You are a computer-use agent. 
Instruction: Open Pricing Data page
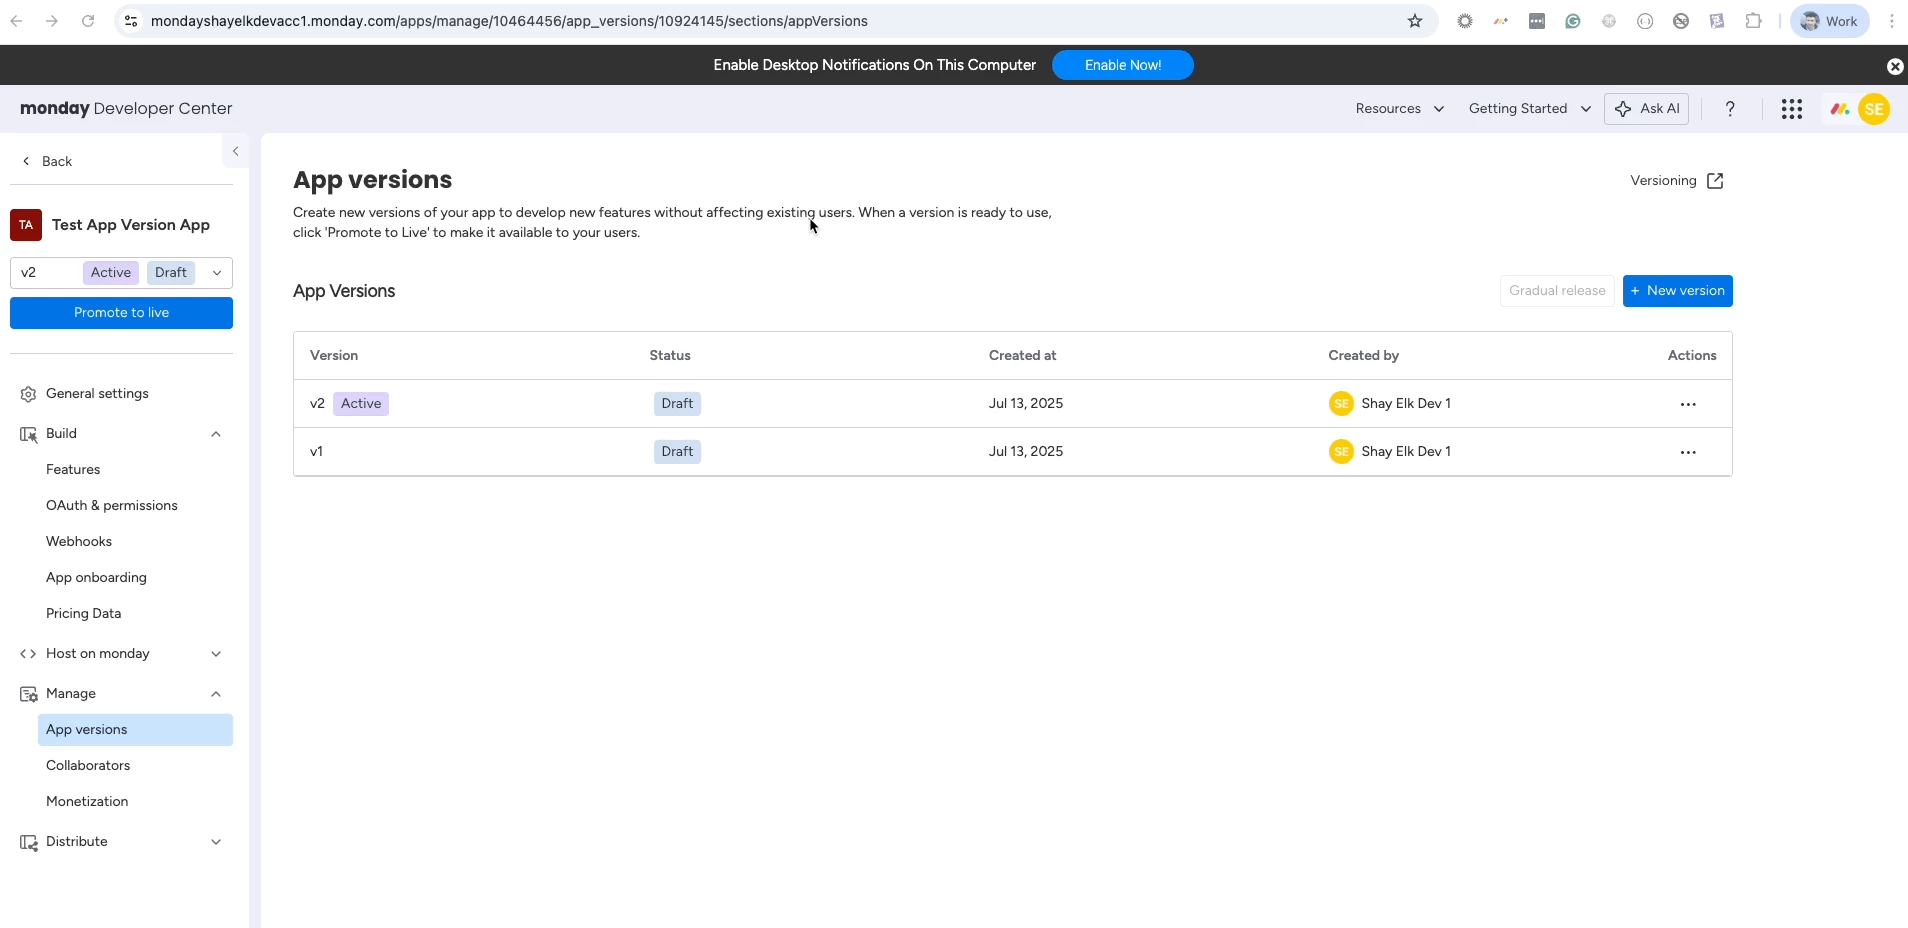point(84,614)
